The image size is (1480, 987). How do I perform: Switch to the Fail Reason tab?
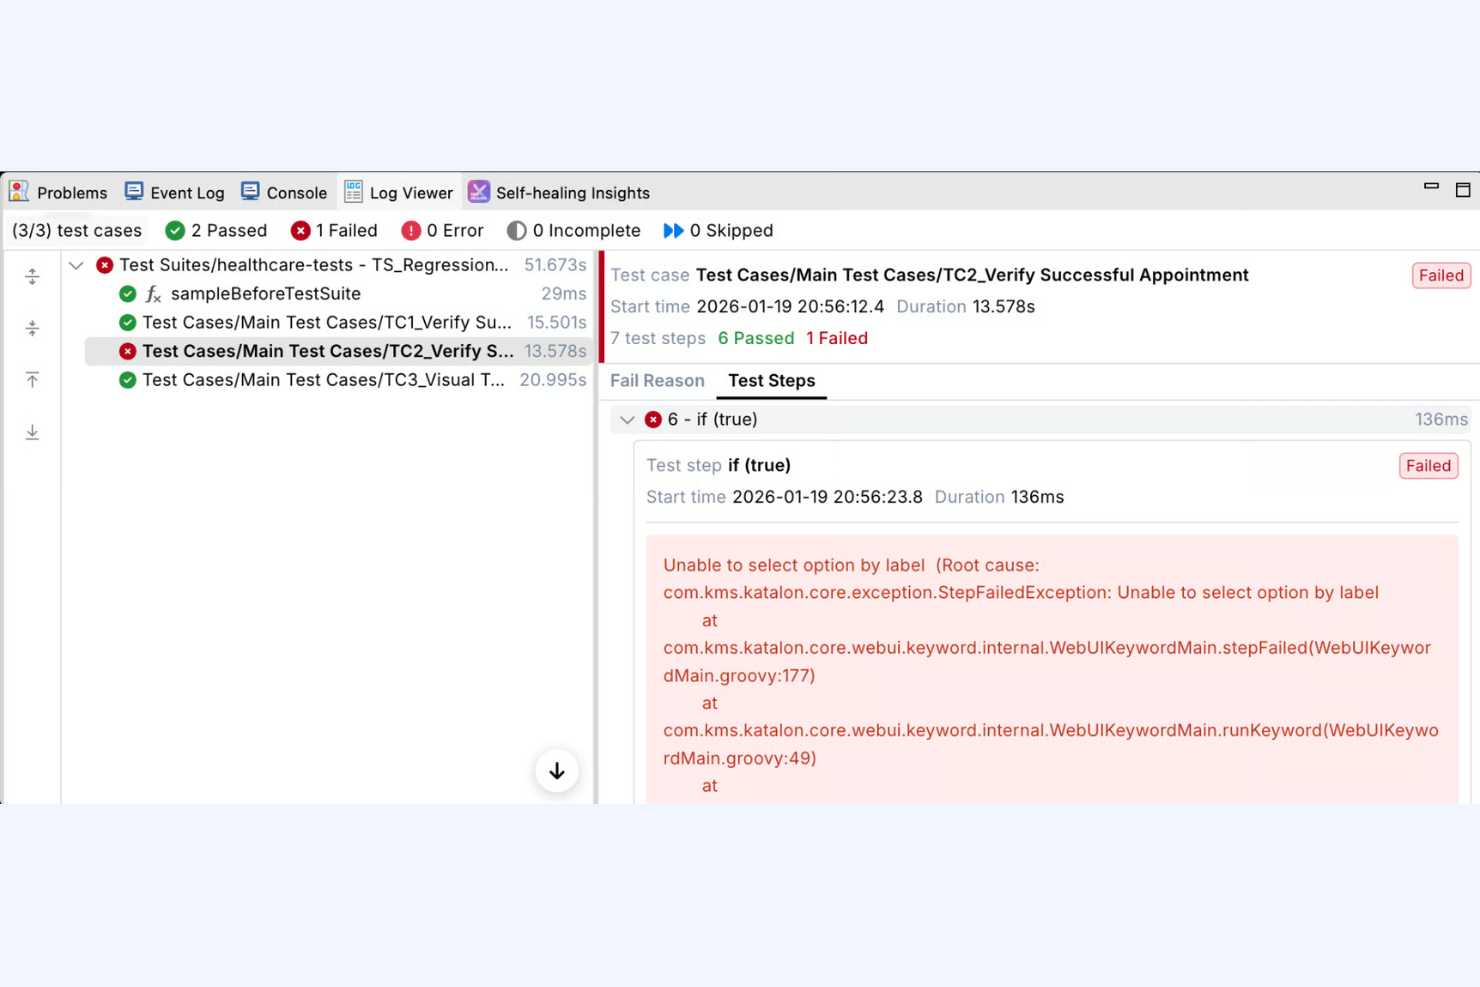click(657, 381)
